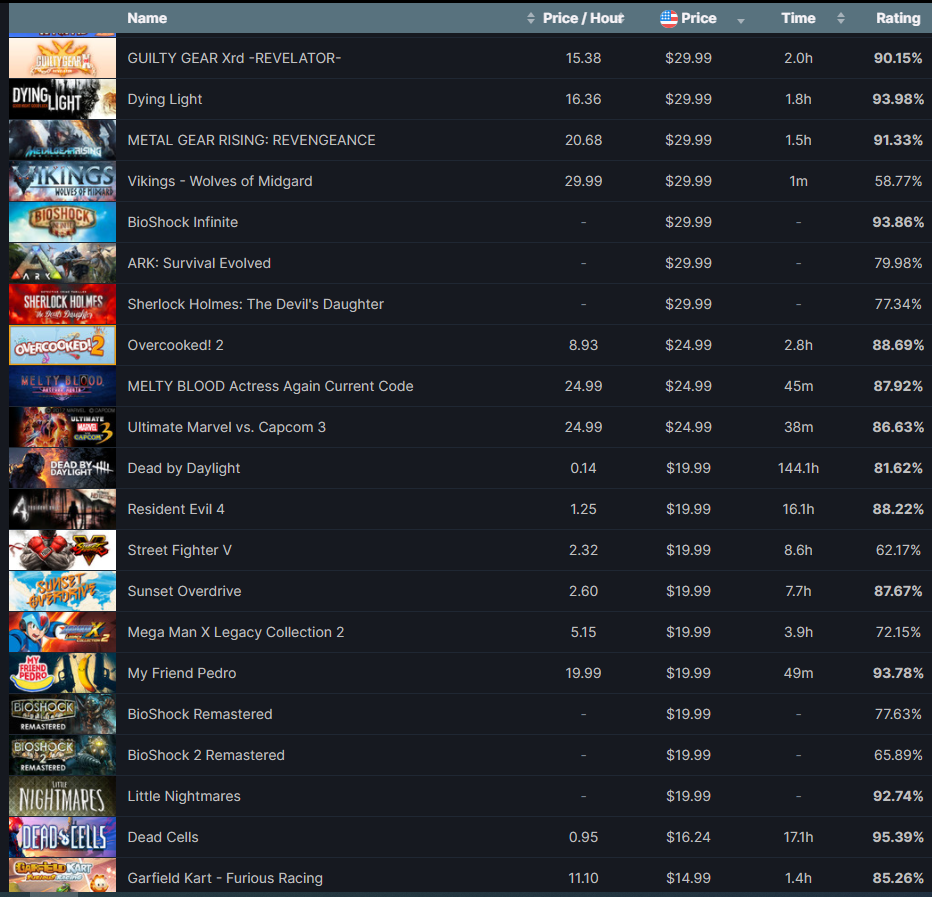Image resolution: width=932 pixels, height=897 pixels.
Task: Sort the list by Name header
Action: click(x=147, y=18)
